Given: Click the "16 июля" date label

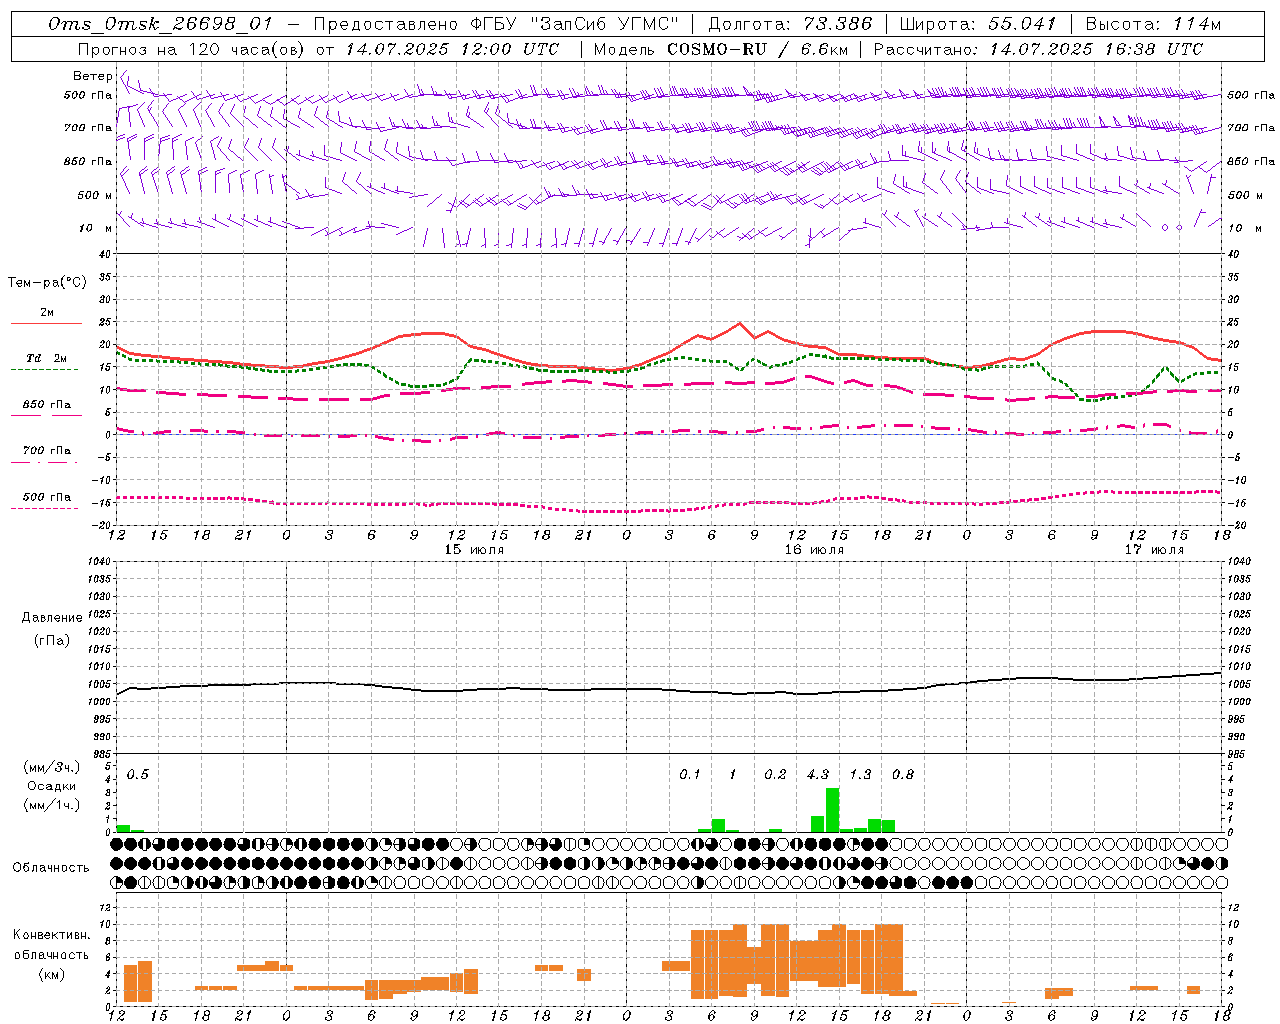Looking at the screenshot, I should [x=814, y=550].
